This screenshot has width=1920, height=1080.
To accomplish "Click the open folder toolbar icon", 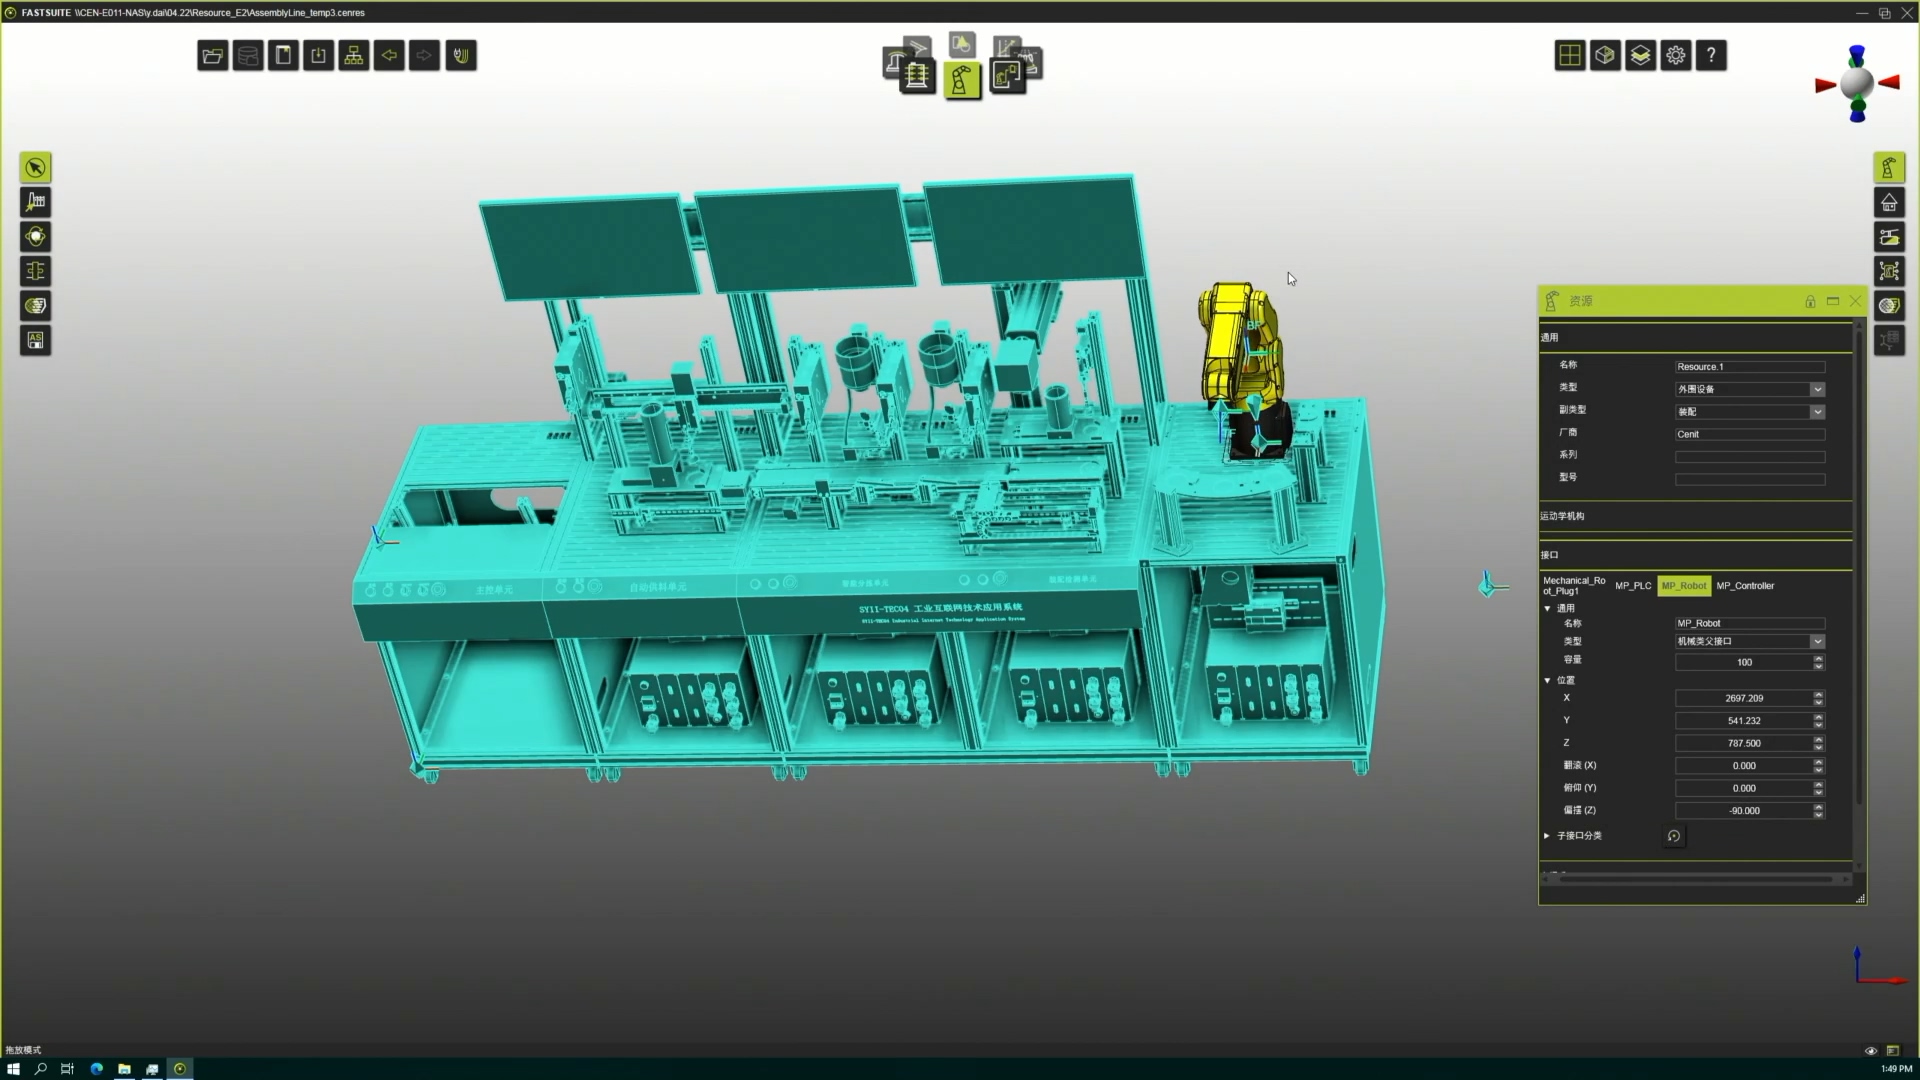I will 212,56.
